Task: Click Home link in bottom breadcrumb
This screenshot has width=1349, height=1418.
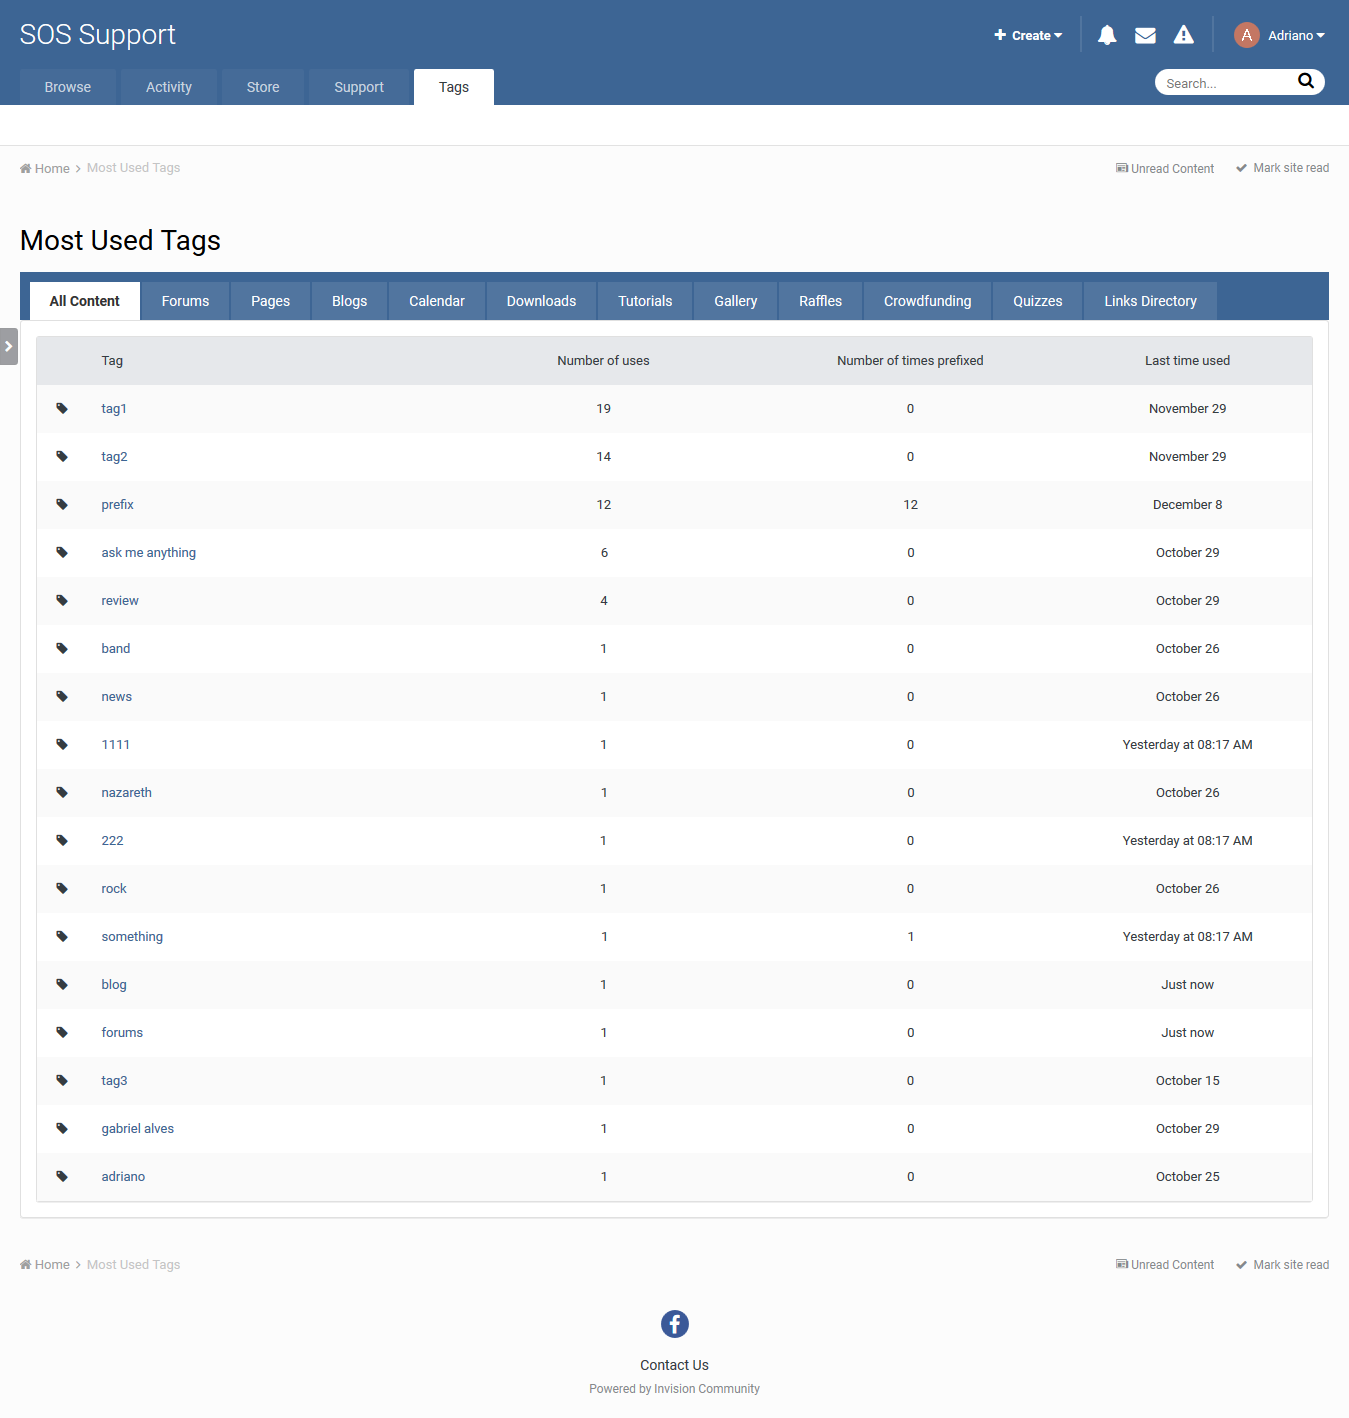Action: click(x=45, y=1265)
